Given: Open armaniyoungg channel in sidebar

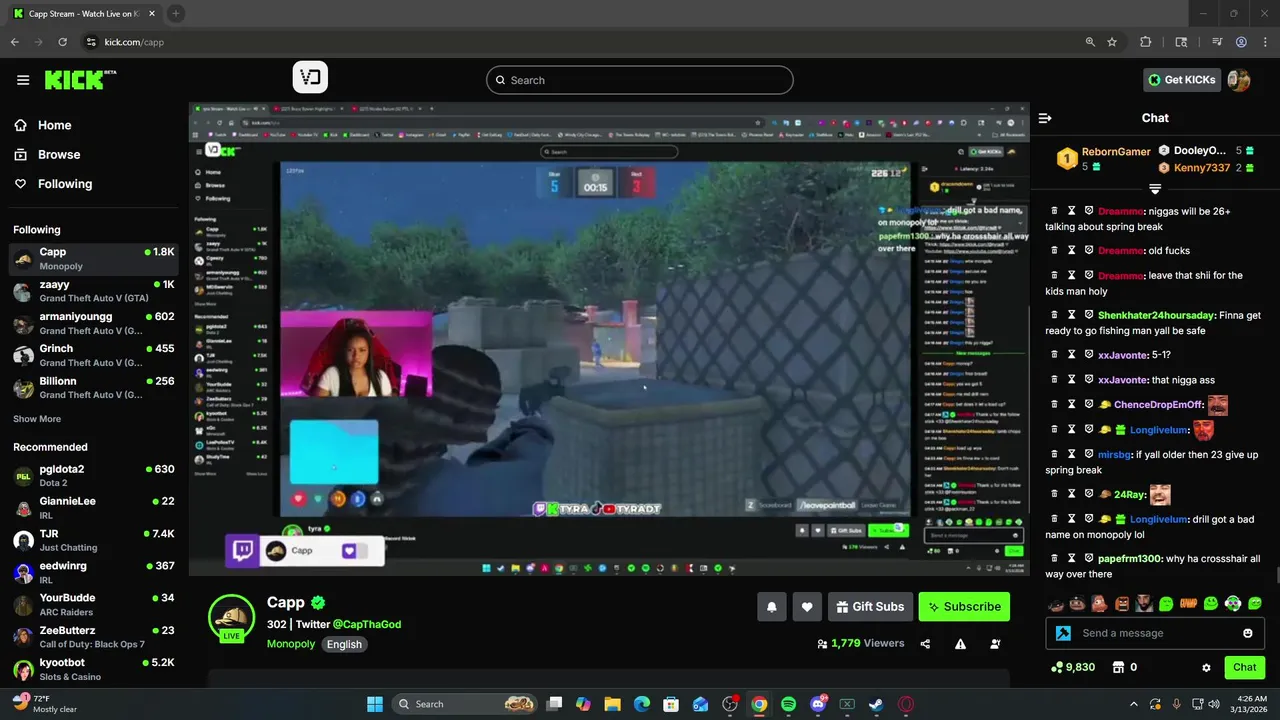Looking at the screenshot, I should point(93,322).
